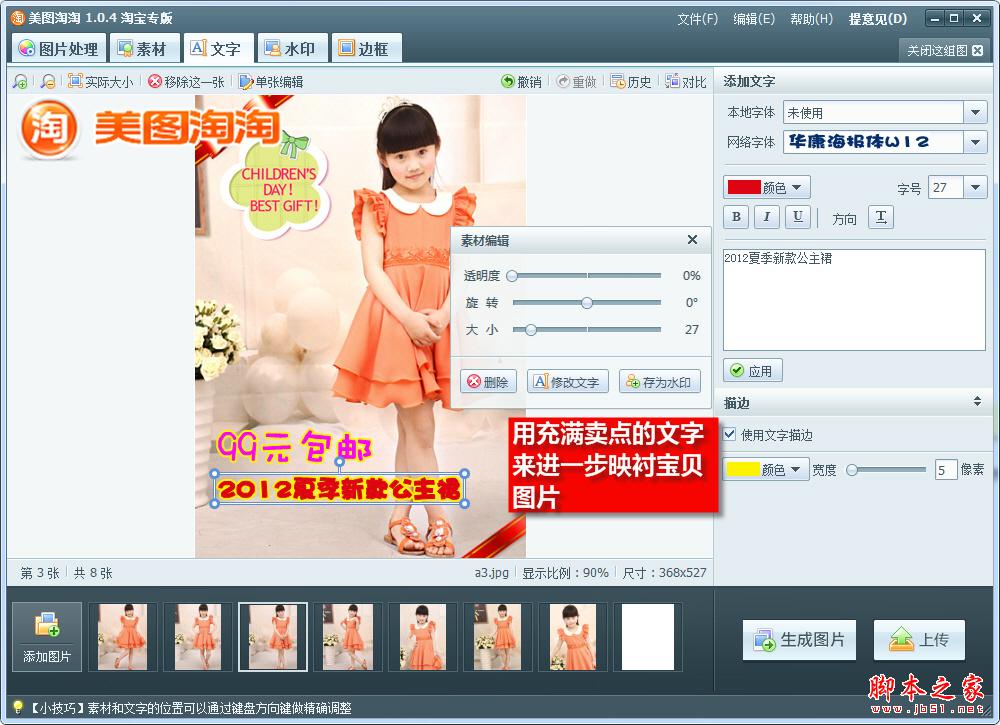Switch to 图片处理 tab
Viewport: 1000px width, 725px height.
click(x=58, y=48)
